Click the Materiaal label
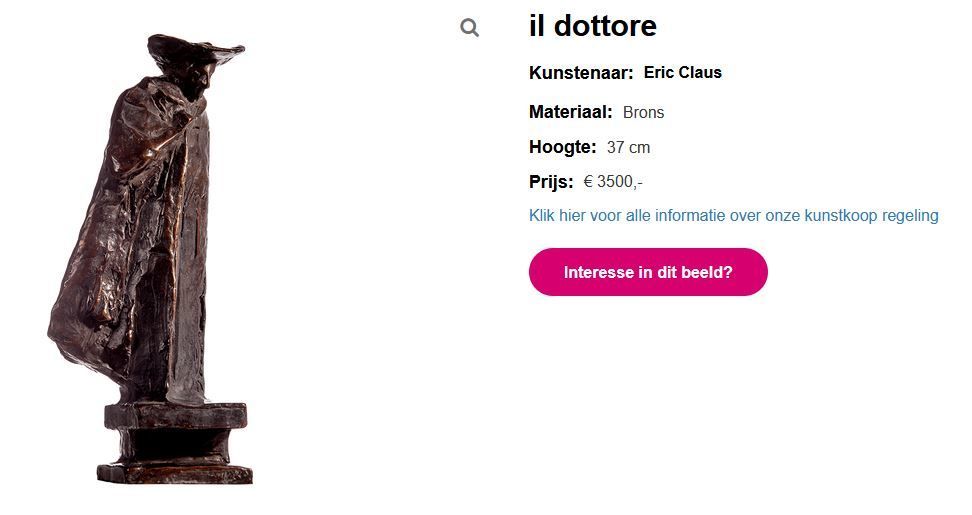 (x=570, y=112)
